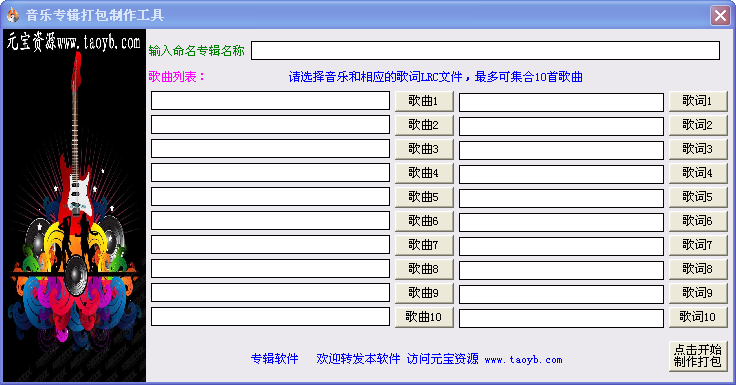Select the lyrics field beside 歌词3
The height and width of the screenshot is (385, 736).
point(561,150)
